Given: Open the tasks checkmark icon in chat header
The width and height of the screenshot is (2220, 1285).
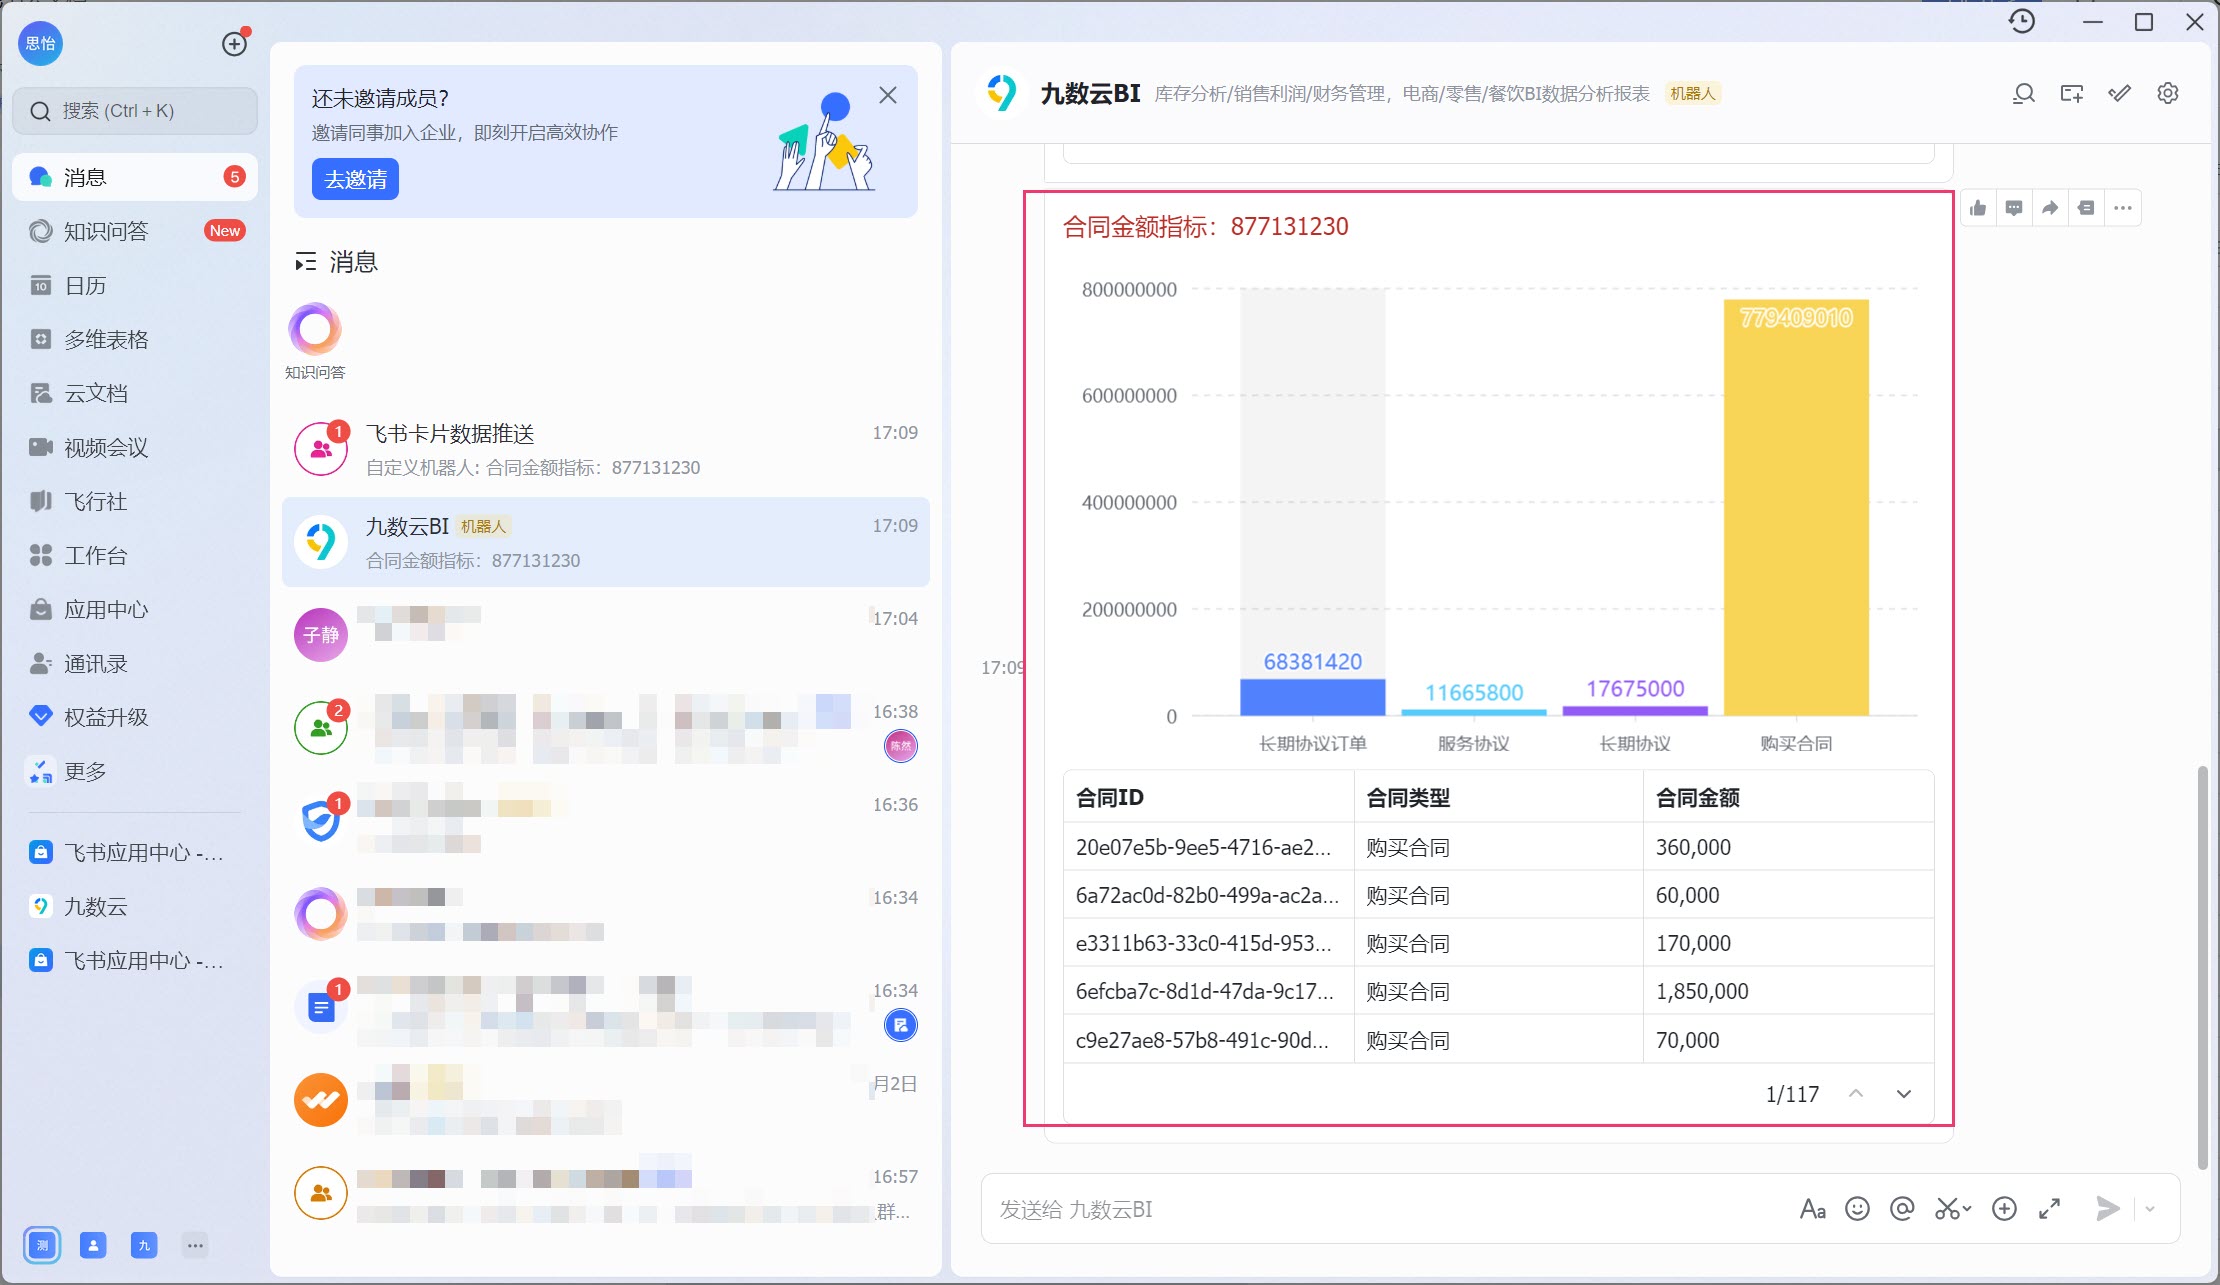Looking at the screenshot, I should tap(2120, 94).
